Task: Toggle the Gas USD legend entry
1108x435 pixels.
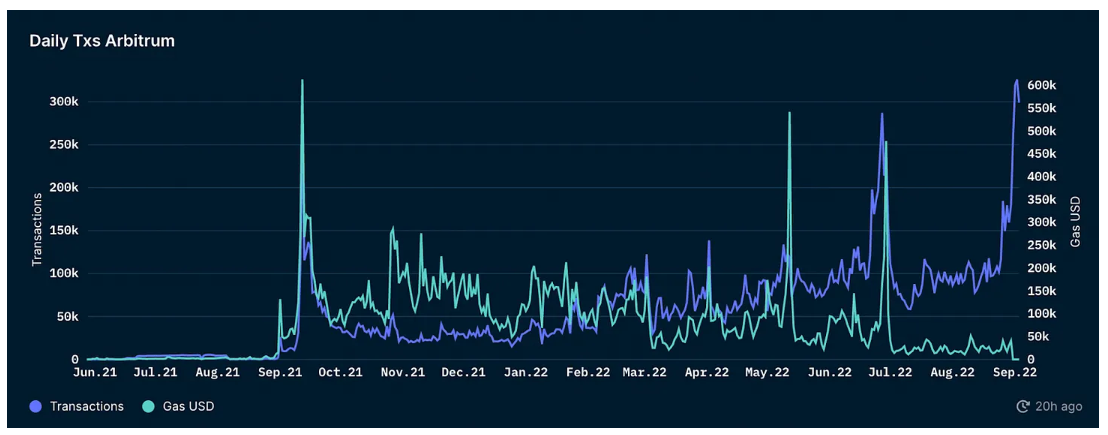Action: pos(179,406)
